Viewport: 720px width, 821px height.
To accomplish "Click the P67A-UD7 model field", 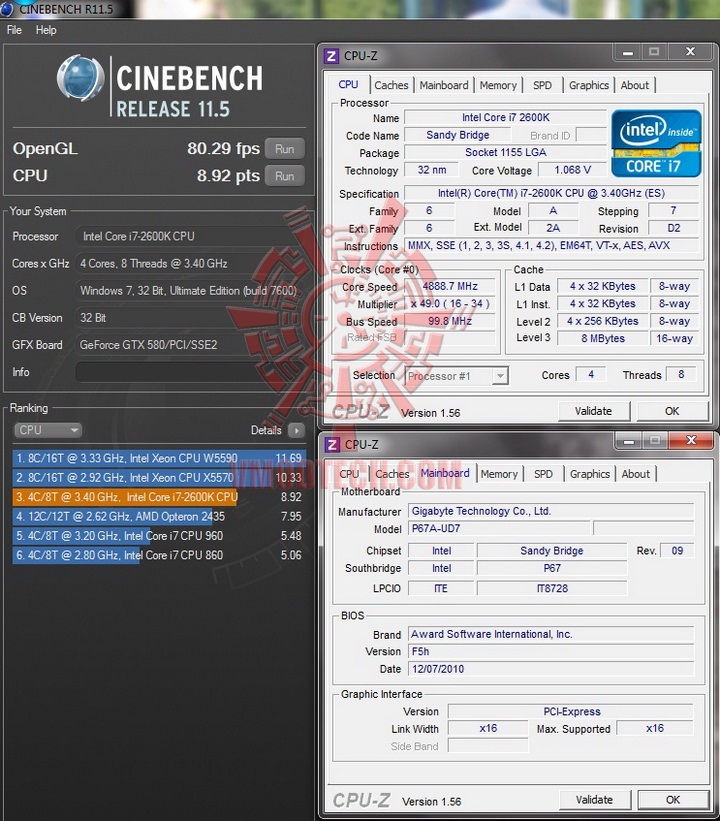I will coord(499,528).
